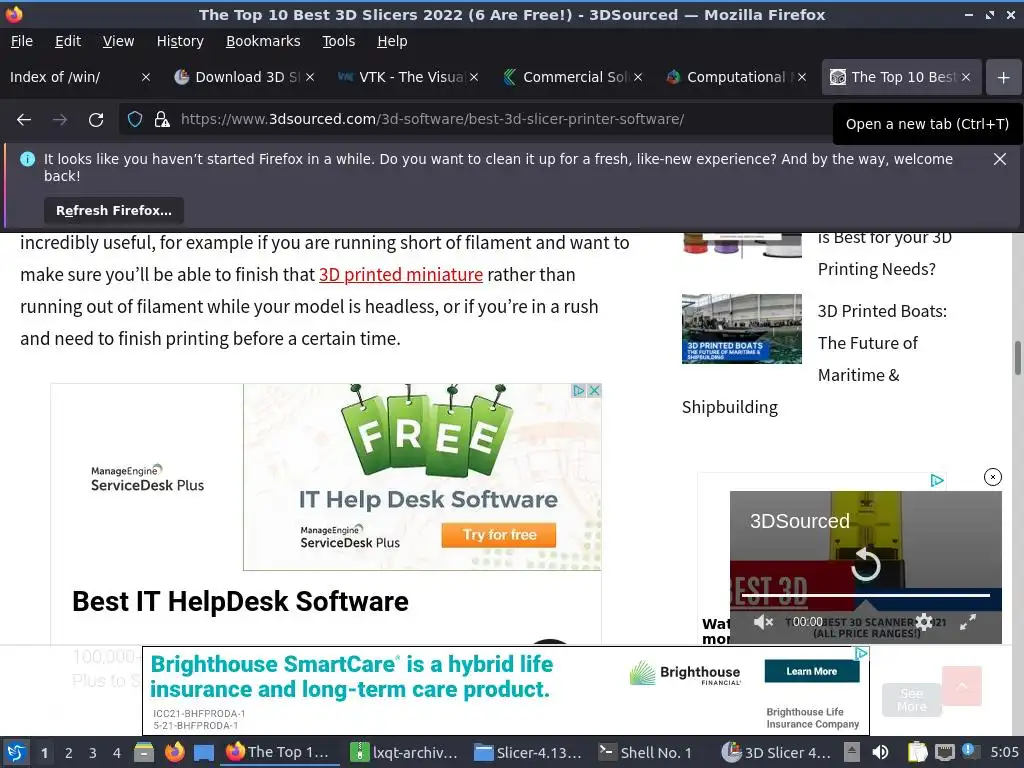Enter fullscreen on the video player
1024x768 pixels.
(x=968, y=622)
